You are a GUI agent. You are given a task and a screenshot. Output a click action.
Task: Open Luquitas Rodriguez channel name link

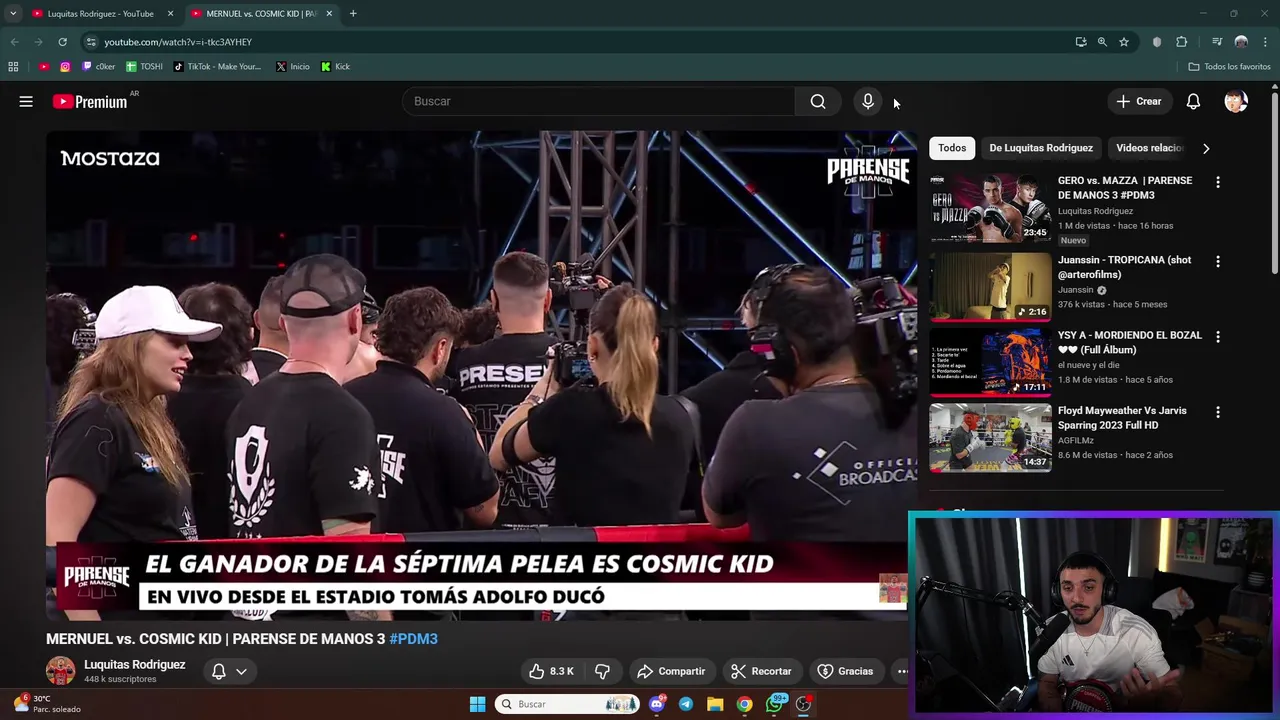click(134, 664)
